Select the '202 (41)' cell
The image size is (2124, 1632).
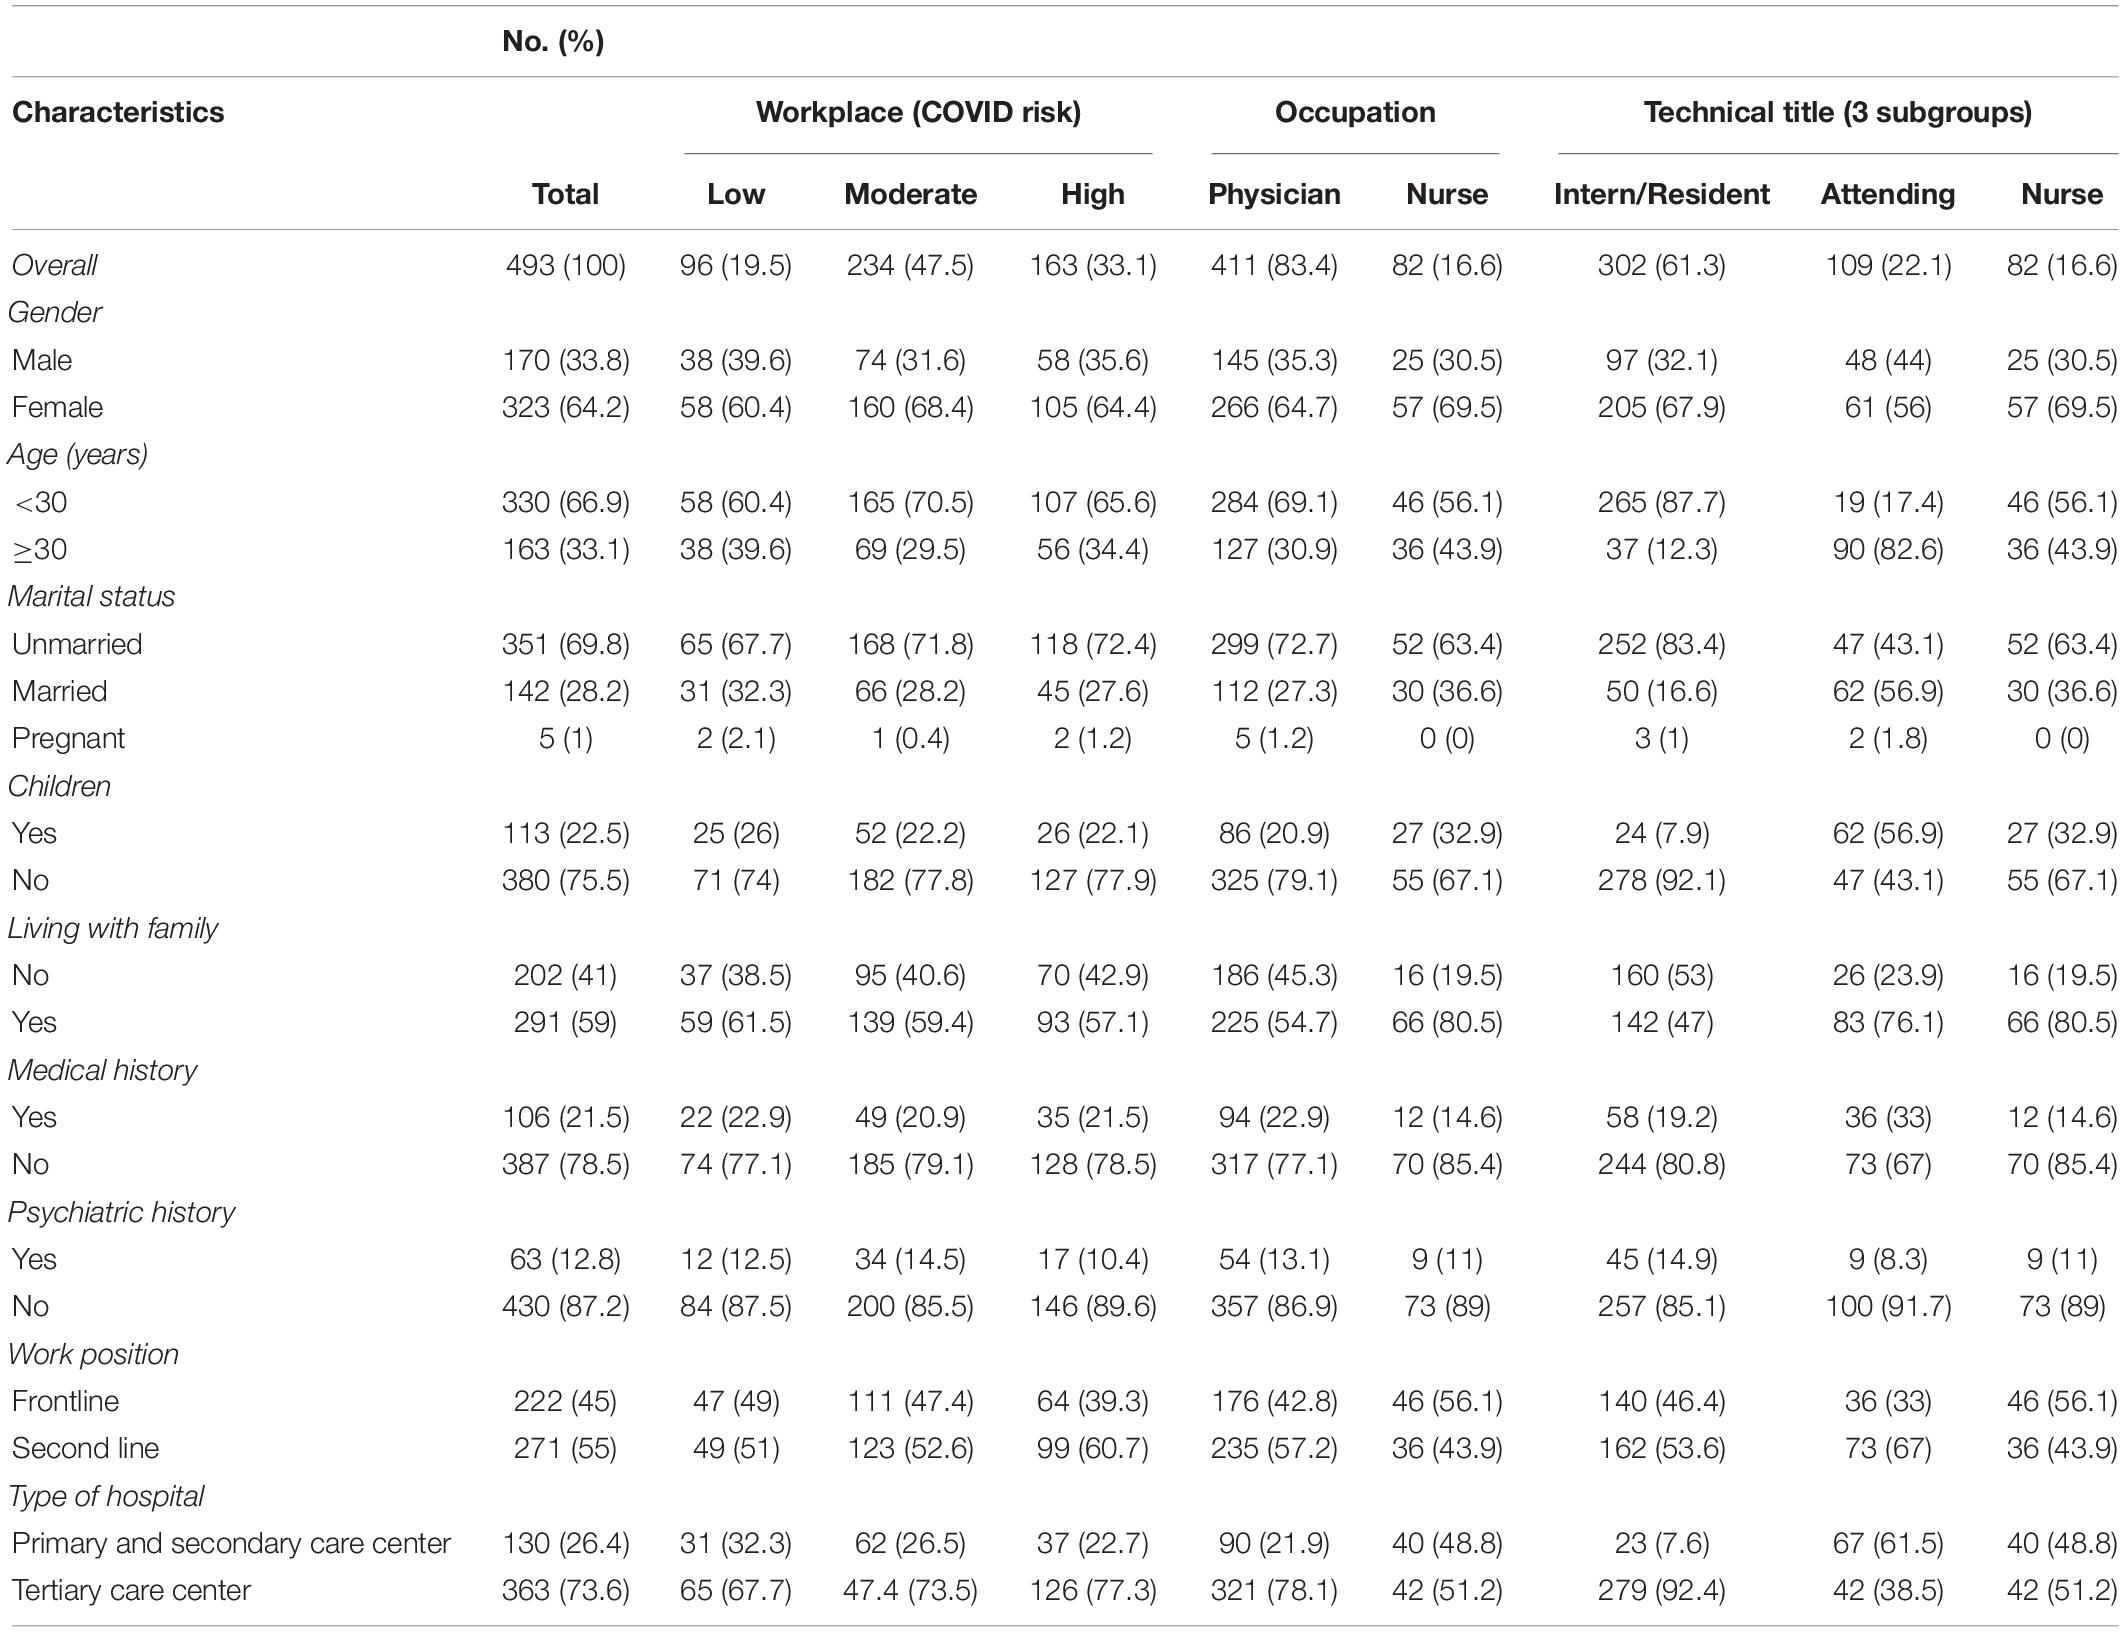(565, 975)
